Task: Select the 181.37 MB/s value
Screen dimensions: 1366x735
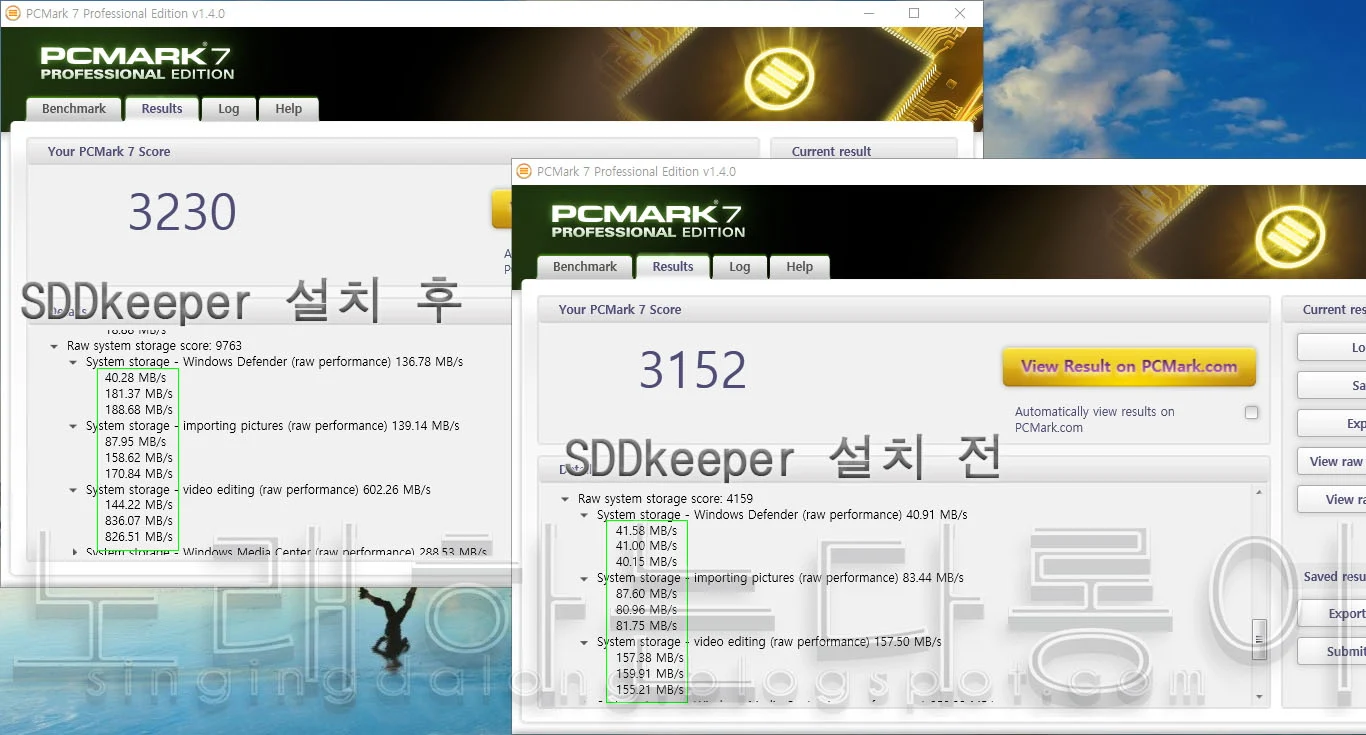Action: [x=139, y=394]
